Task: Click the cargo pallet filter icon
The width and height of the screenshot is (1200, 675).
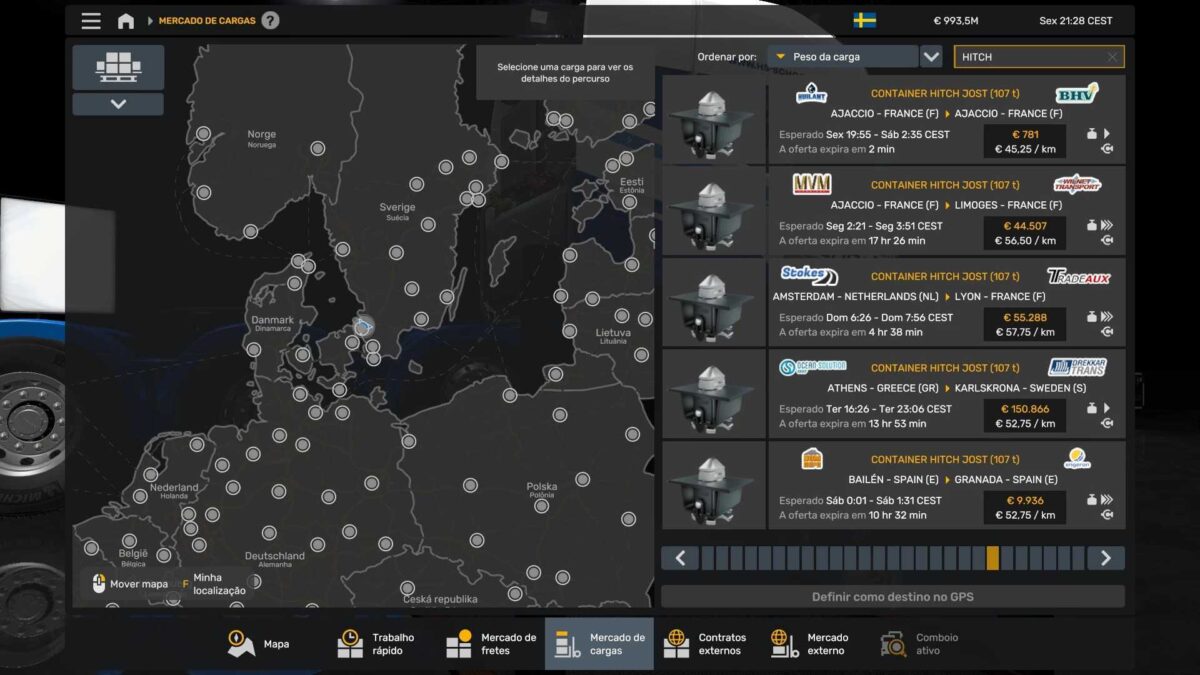Action: click(118, 67)
